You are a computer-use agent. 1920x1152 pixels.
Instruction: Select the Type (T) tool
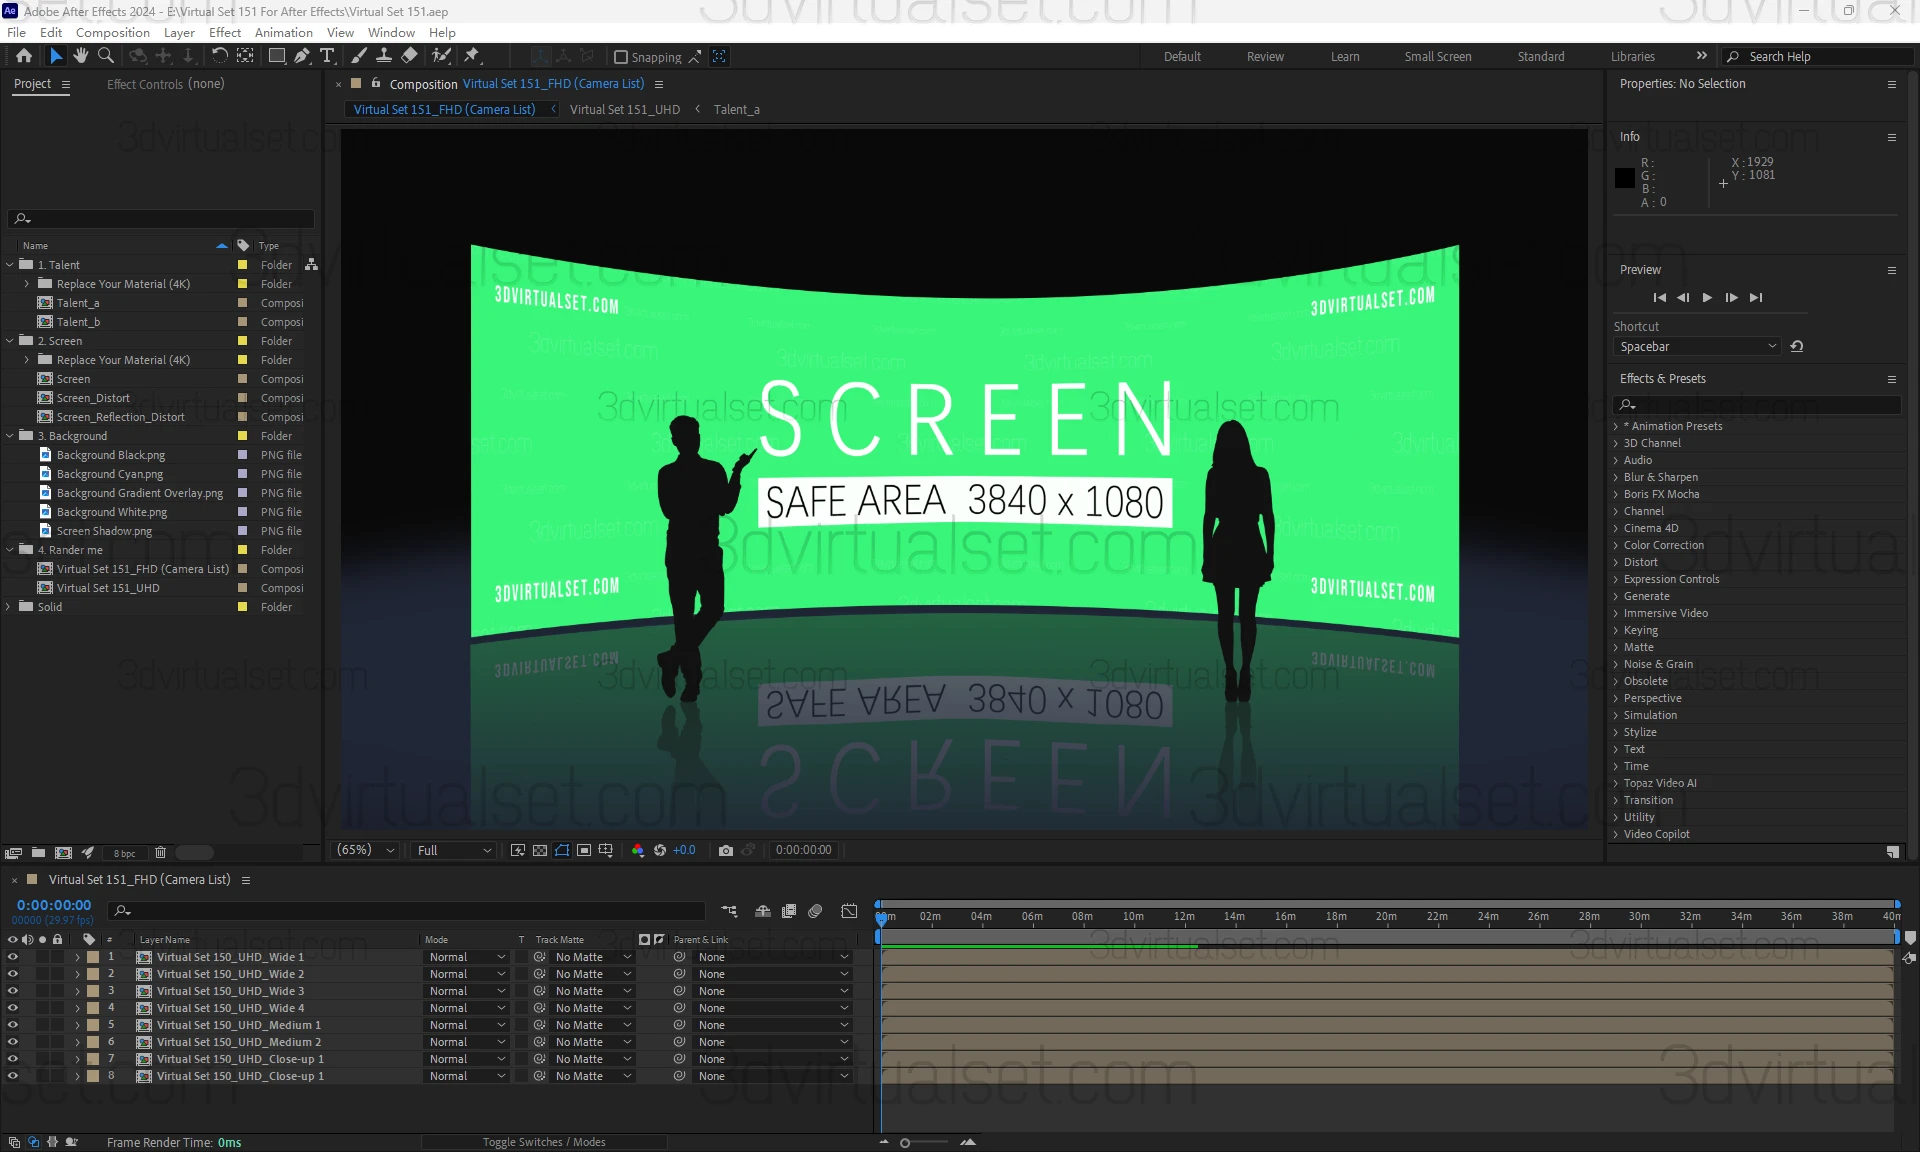pos(327,56)
